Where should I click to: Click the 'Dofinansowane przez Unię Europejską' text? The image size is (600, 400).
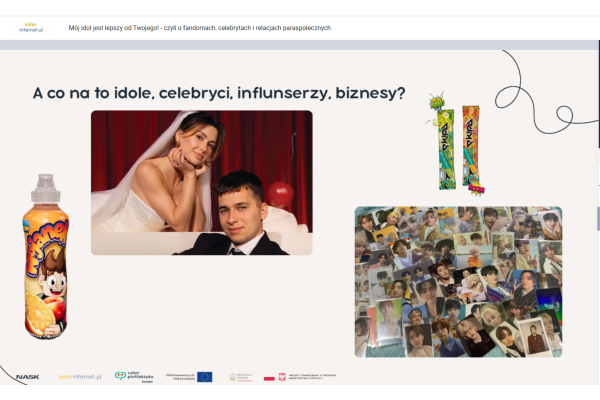click(180, 376)
